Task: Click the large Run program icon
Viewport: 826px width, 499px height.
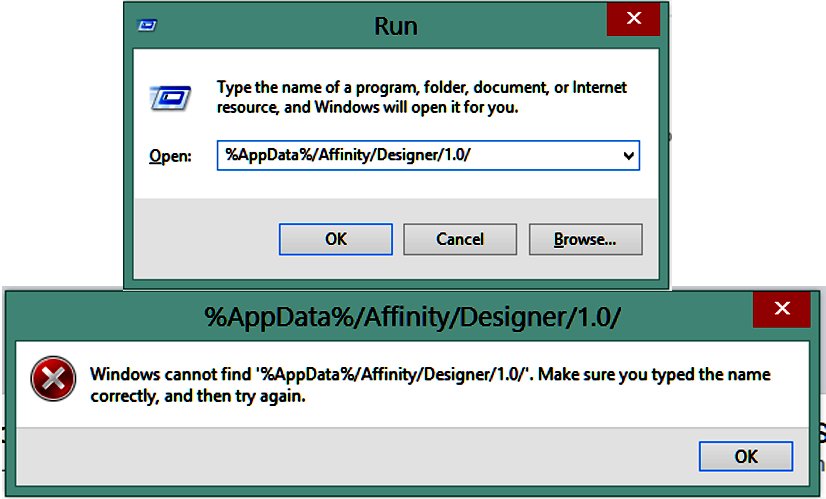Action: (171, 98)
